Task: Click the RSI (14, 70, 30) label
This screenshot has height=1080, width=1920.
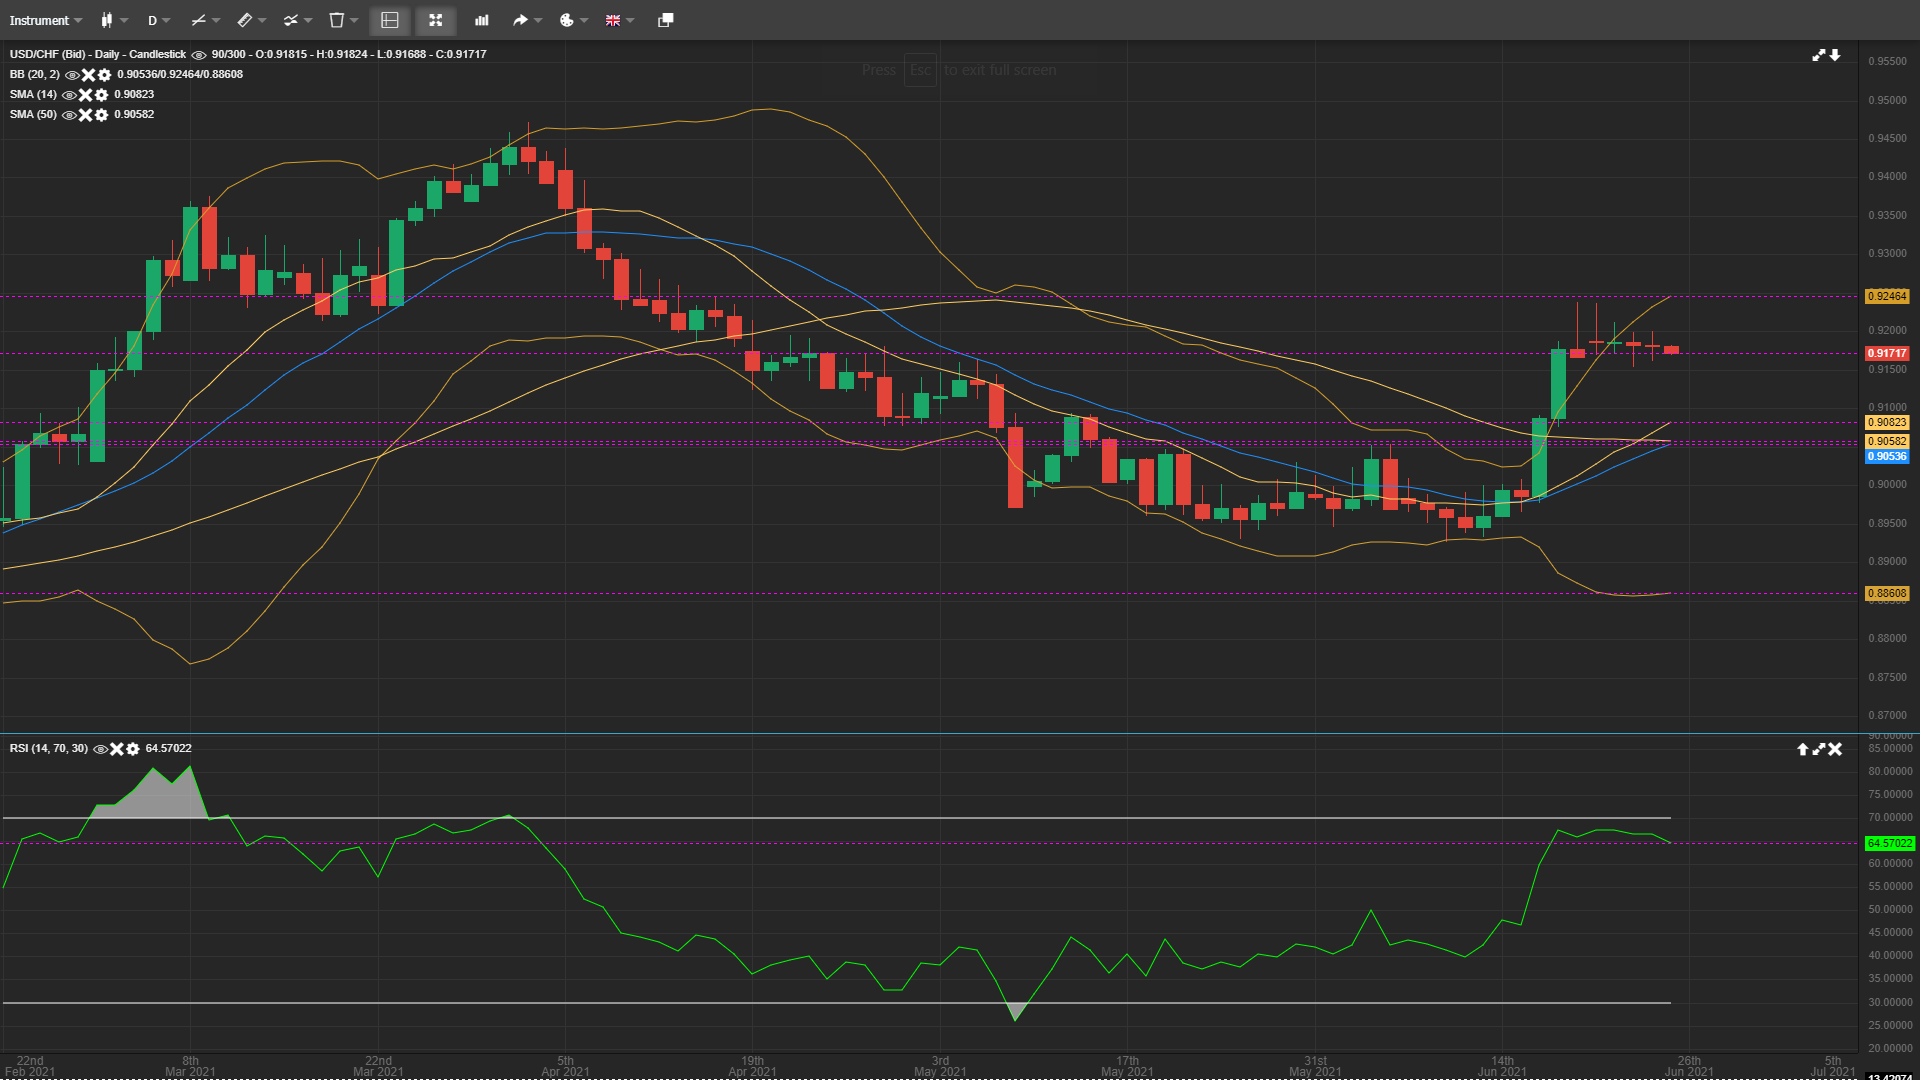Action: 49,748
